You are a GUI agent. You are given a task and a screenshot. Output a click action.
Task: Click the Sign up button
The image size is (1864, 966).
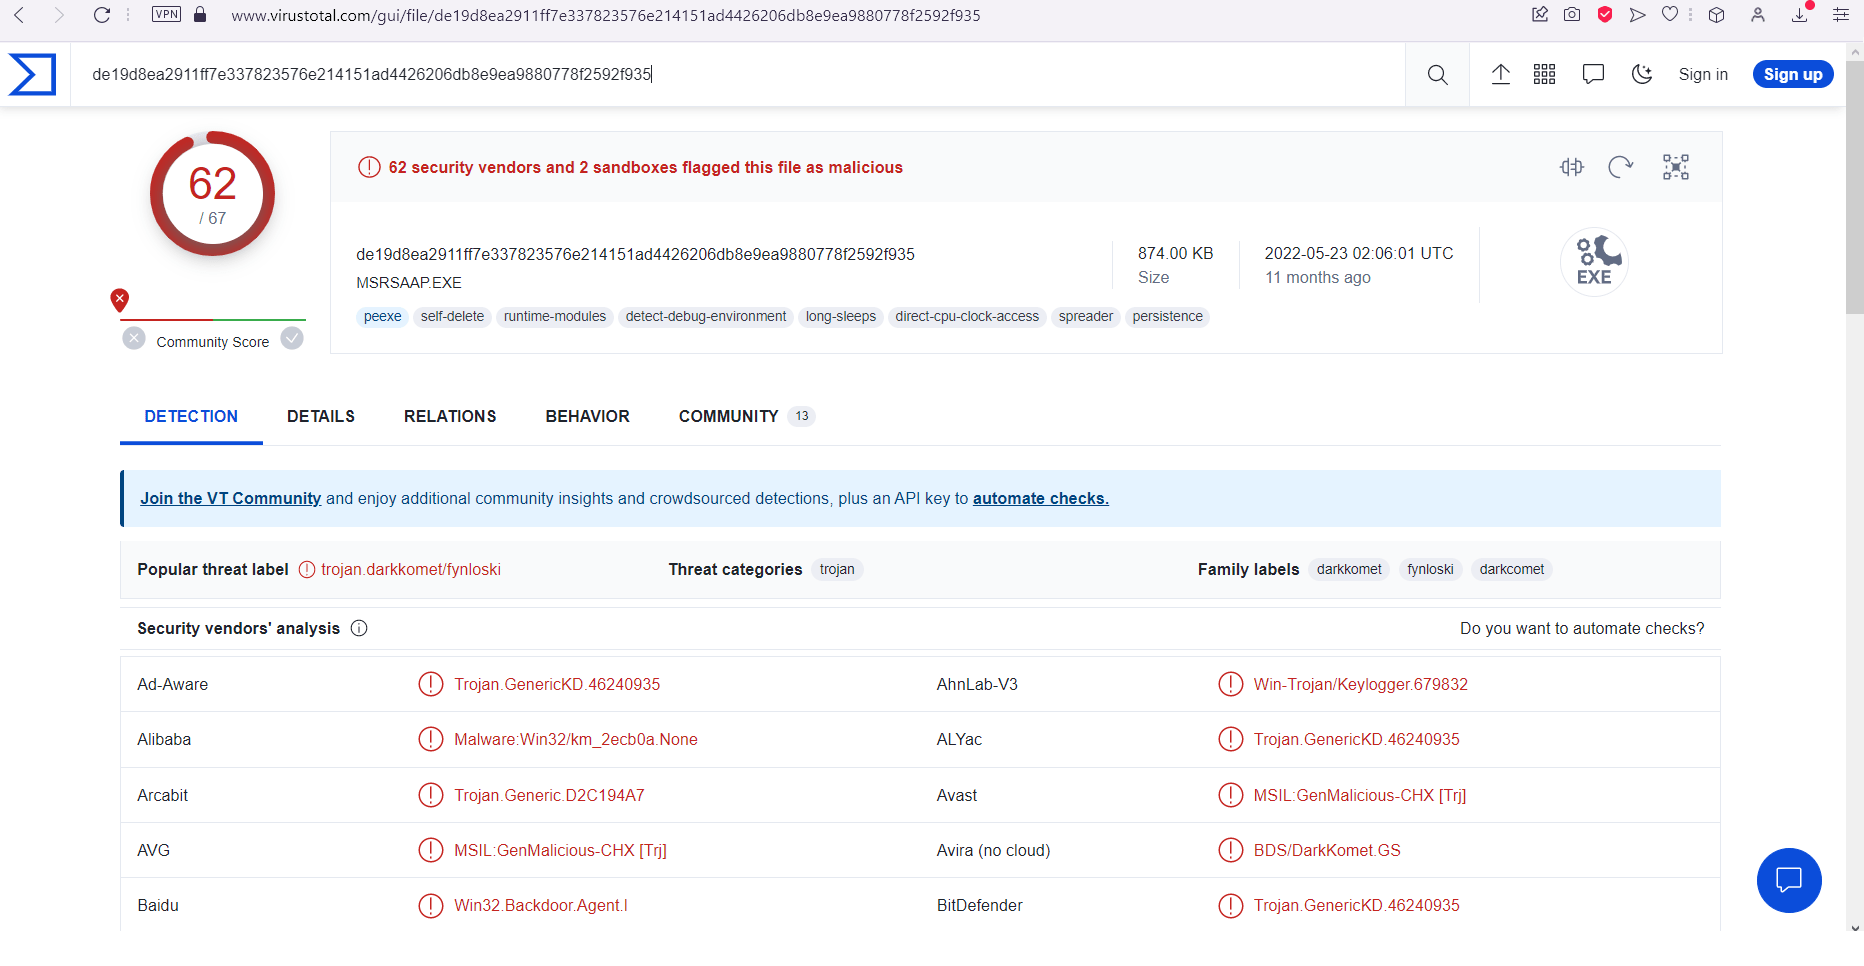pyautogui.click(x=1793, y=75)
